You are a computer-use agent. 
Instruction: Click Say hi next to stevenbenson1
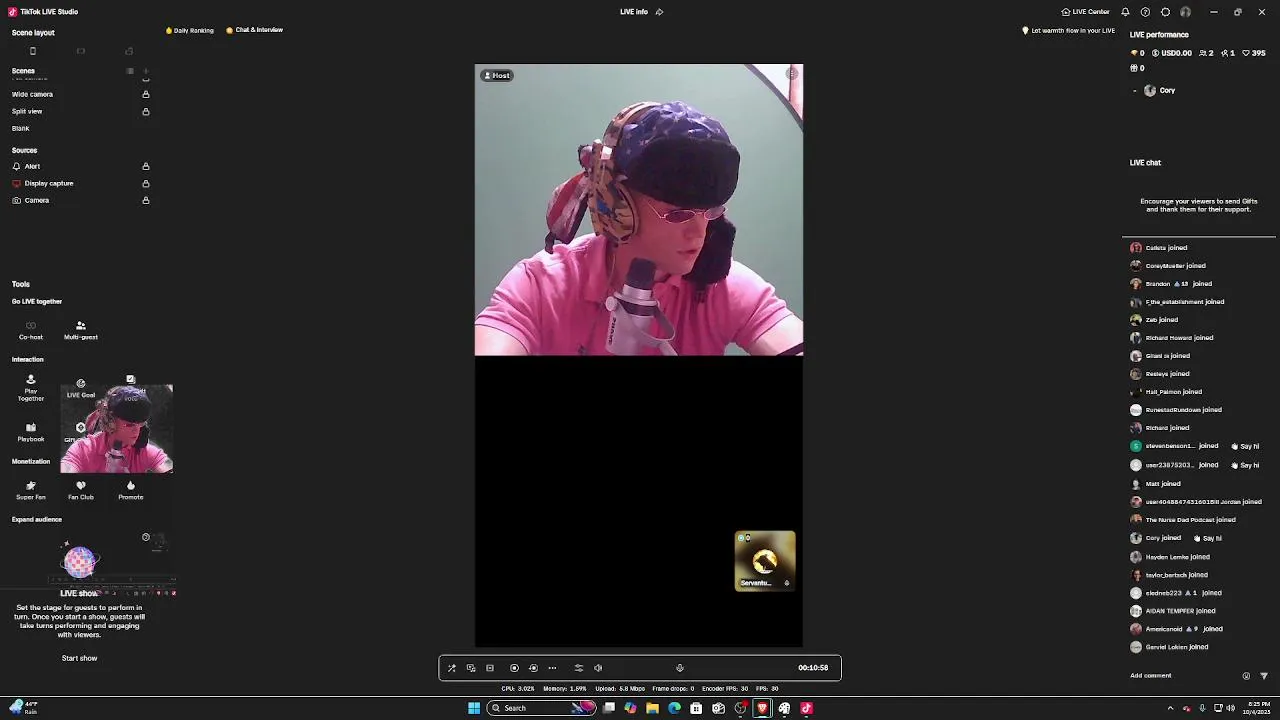(1245, 446)
